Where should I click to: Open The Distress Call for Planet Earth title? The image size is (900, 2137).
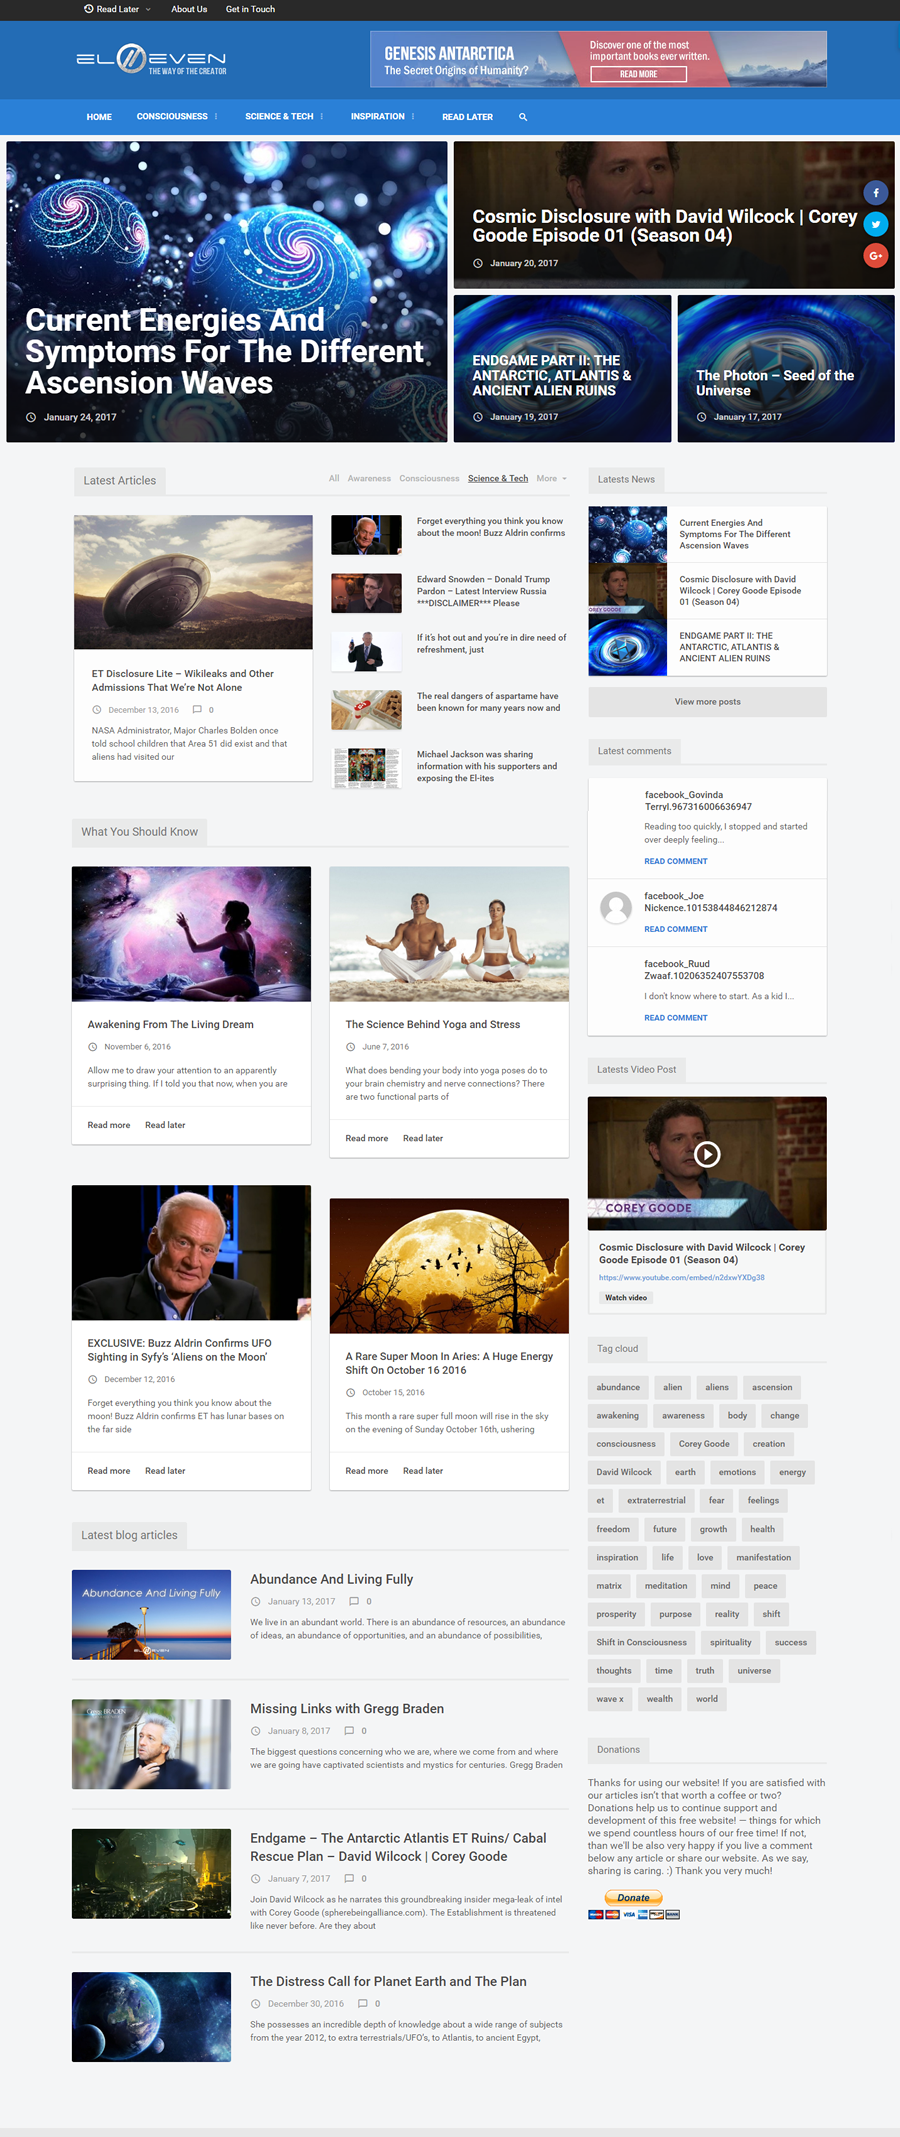pos(388,1981)
